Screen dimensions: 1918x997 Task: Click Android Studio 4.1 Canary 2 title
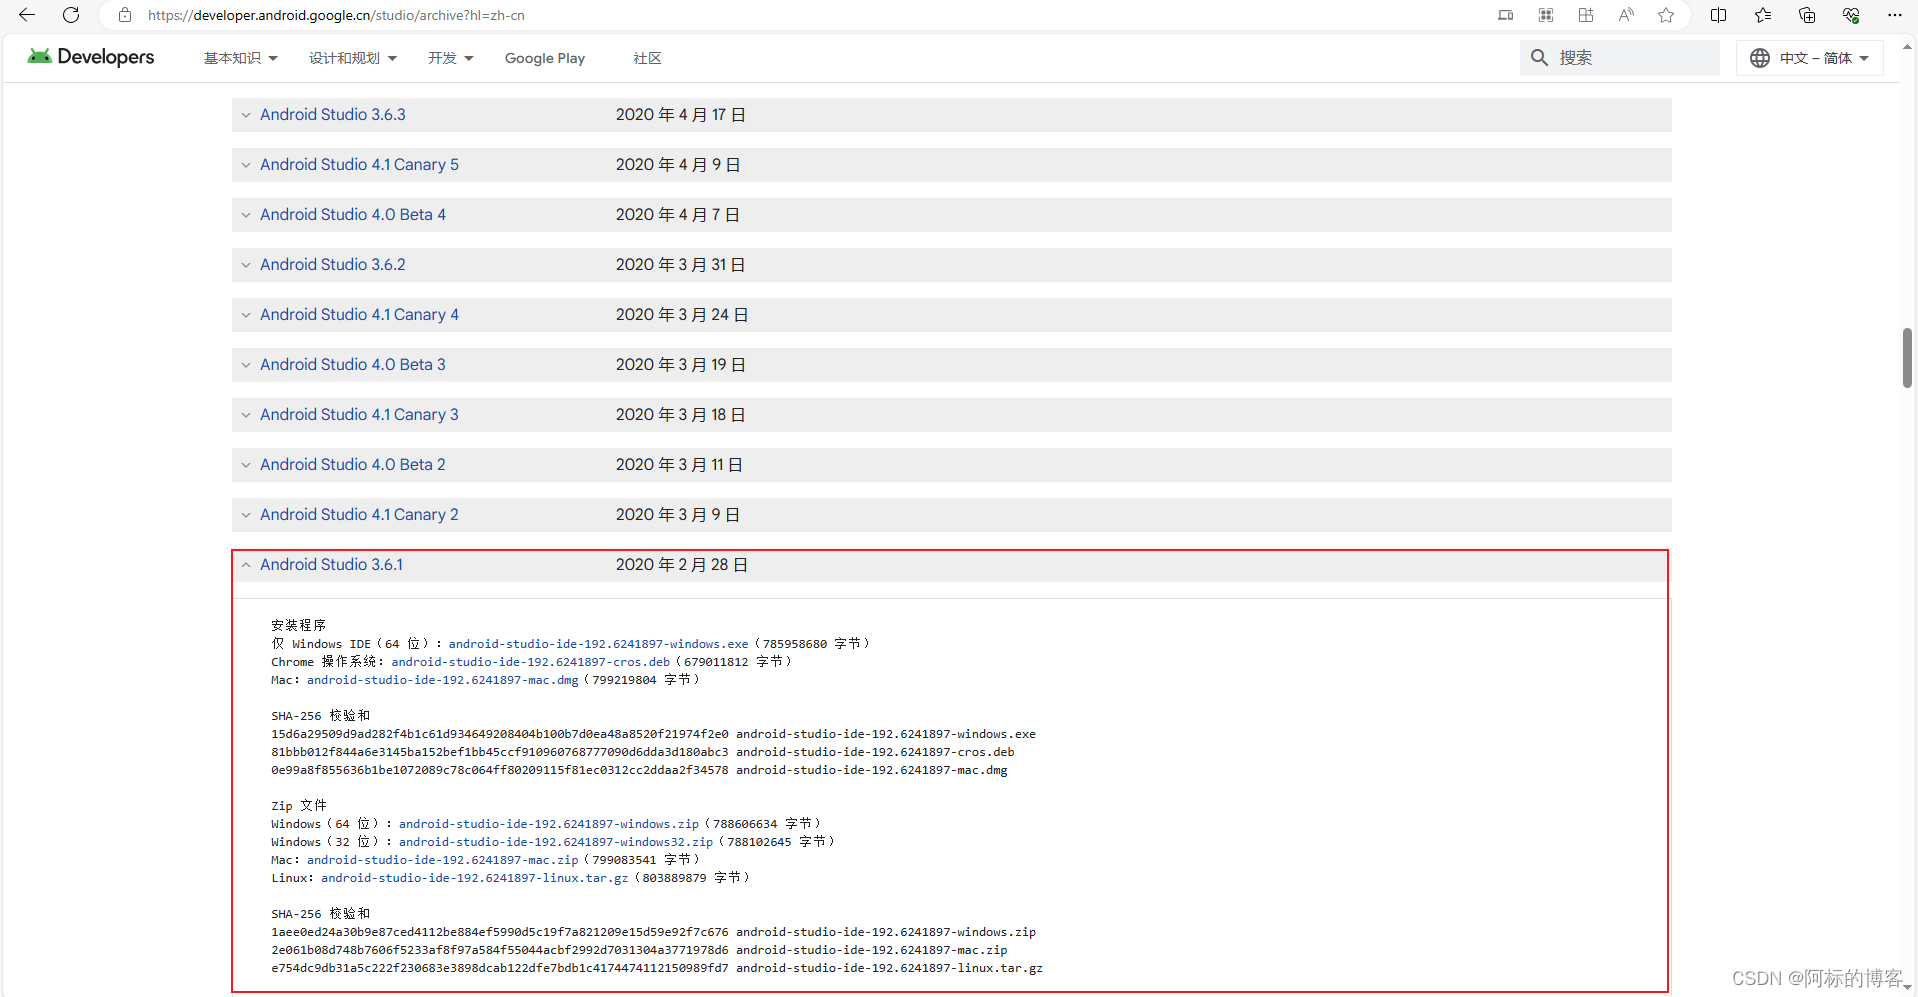click(x=359, y=515)
